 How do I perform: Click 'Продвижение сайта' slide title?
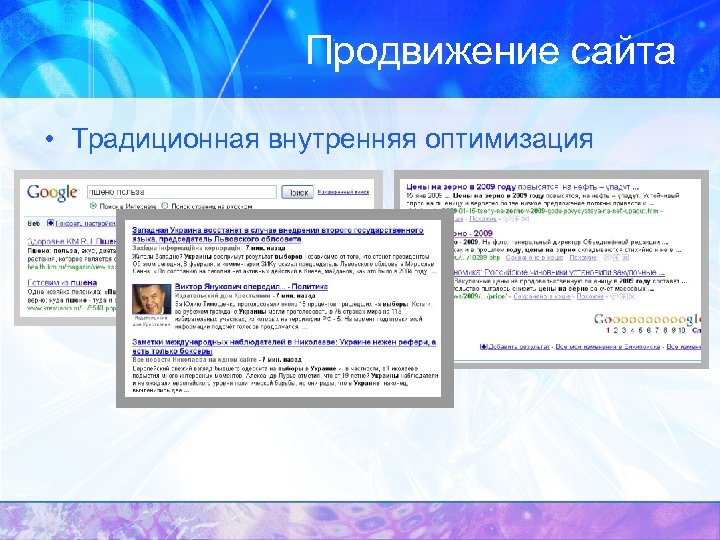pos(490,50)
